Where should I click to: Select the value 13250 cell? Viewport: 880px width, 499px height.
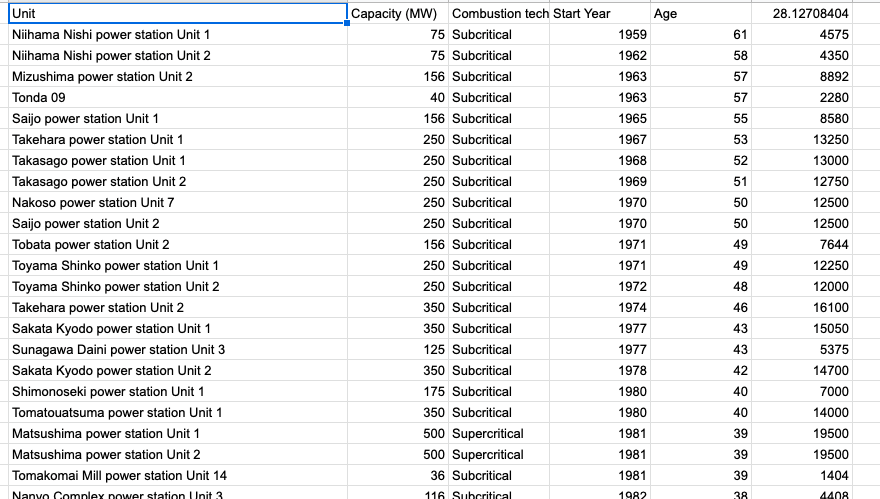(802, 140)
